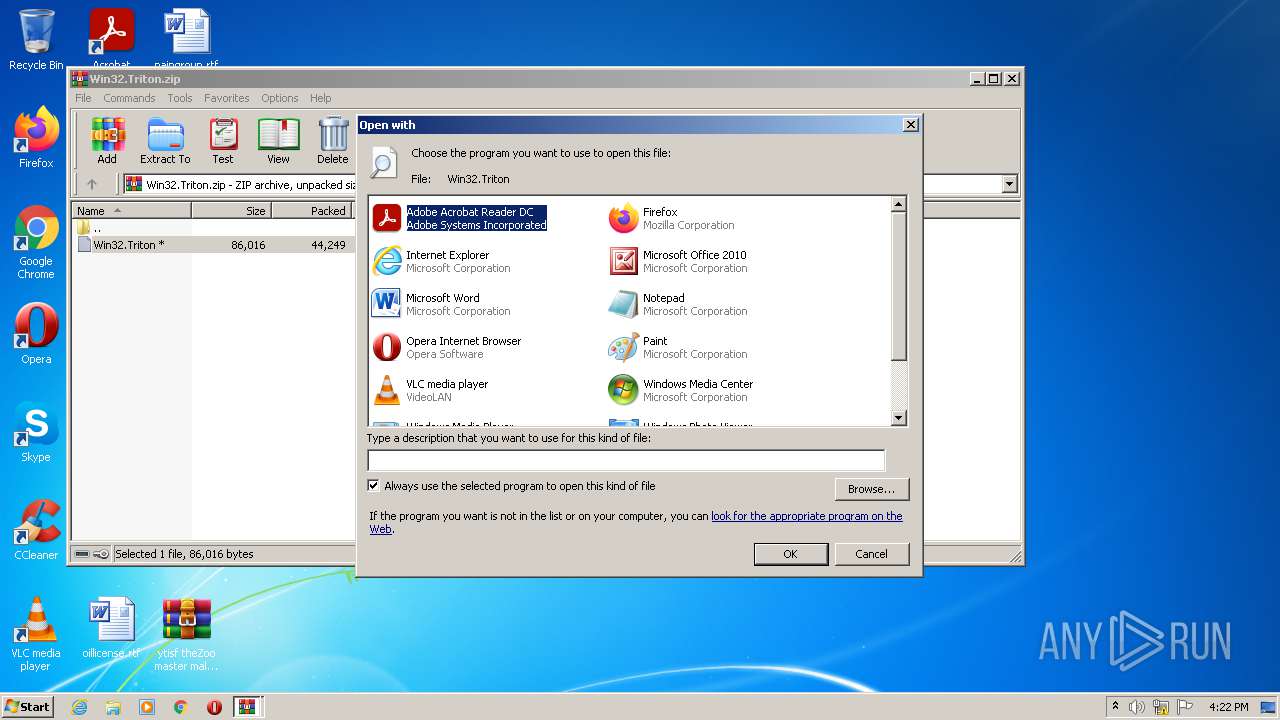Click the Browse... button
The width and height of the screenshot is (1280, 720).
tap(871, 489)
